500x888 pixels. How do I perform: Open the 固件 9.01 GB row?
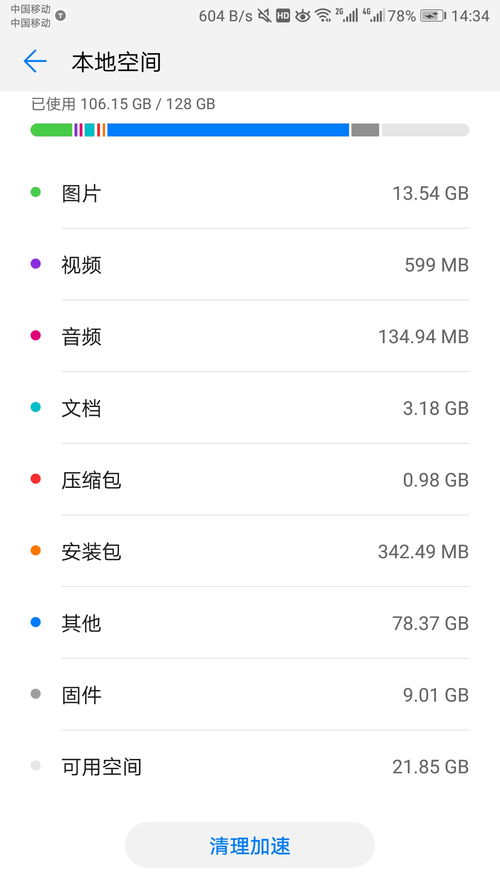250,695
